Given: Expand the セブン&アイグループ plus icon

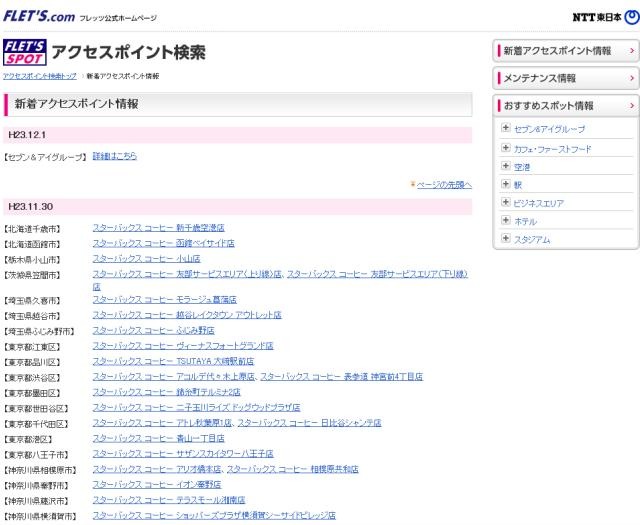Looking at the screenshot, I should [506, 128].
